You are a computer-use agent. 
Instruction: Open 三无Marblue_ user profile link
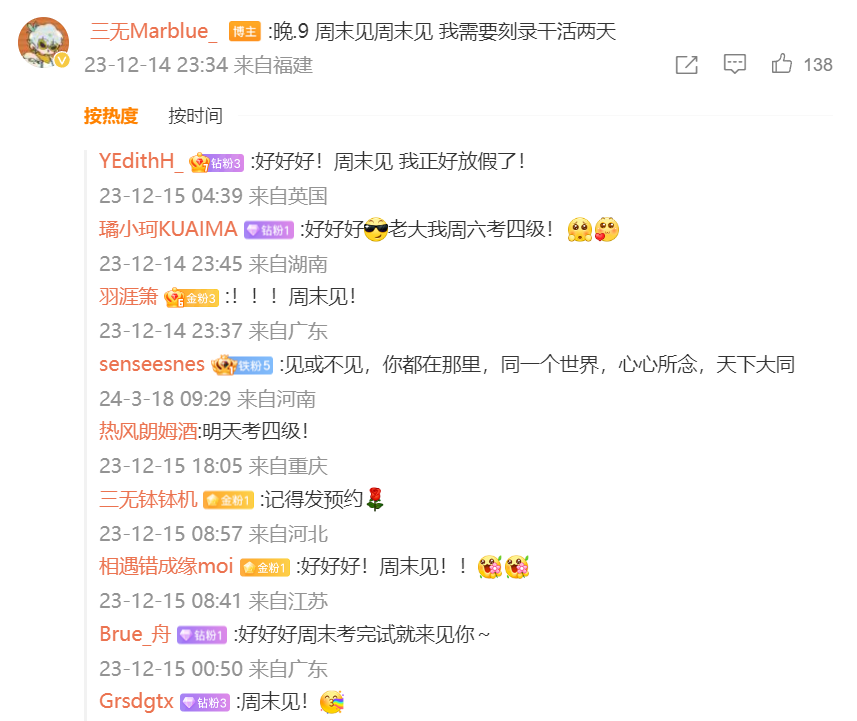tap(154, 31)
